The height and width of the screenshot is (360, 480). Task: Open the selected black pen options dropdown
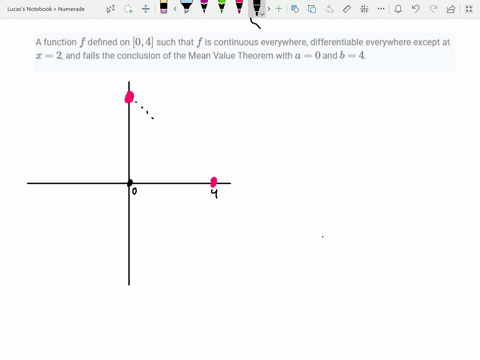click(x=262, y=14)
